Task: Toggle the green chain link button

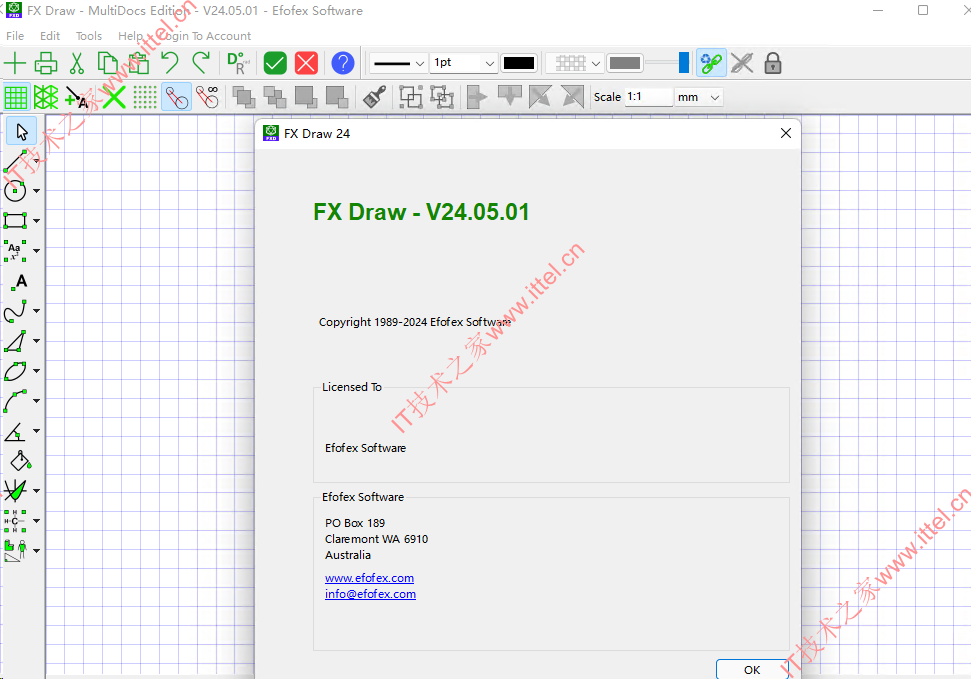Action: (x=711, y=63)
